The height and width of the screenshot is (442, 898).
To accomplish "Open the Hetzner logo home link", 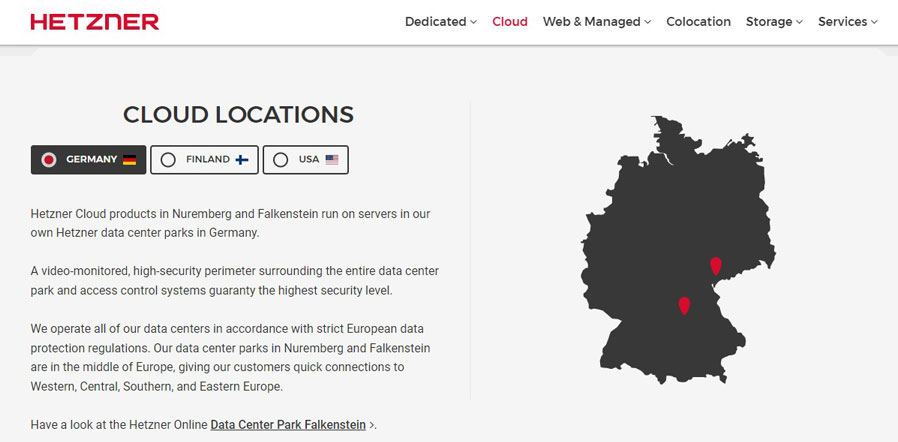I will click(x=94, y=22).
